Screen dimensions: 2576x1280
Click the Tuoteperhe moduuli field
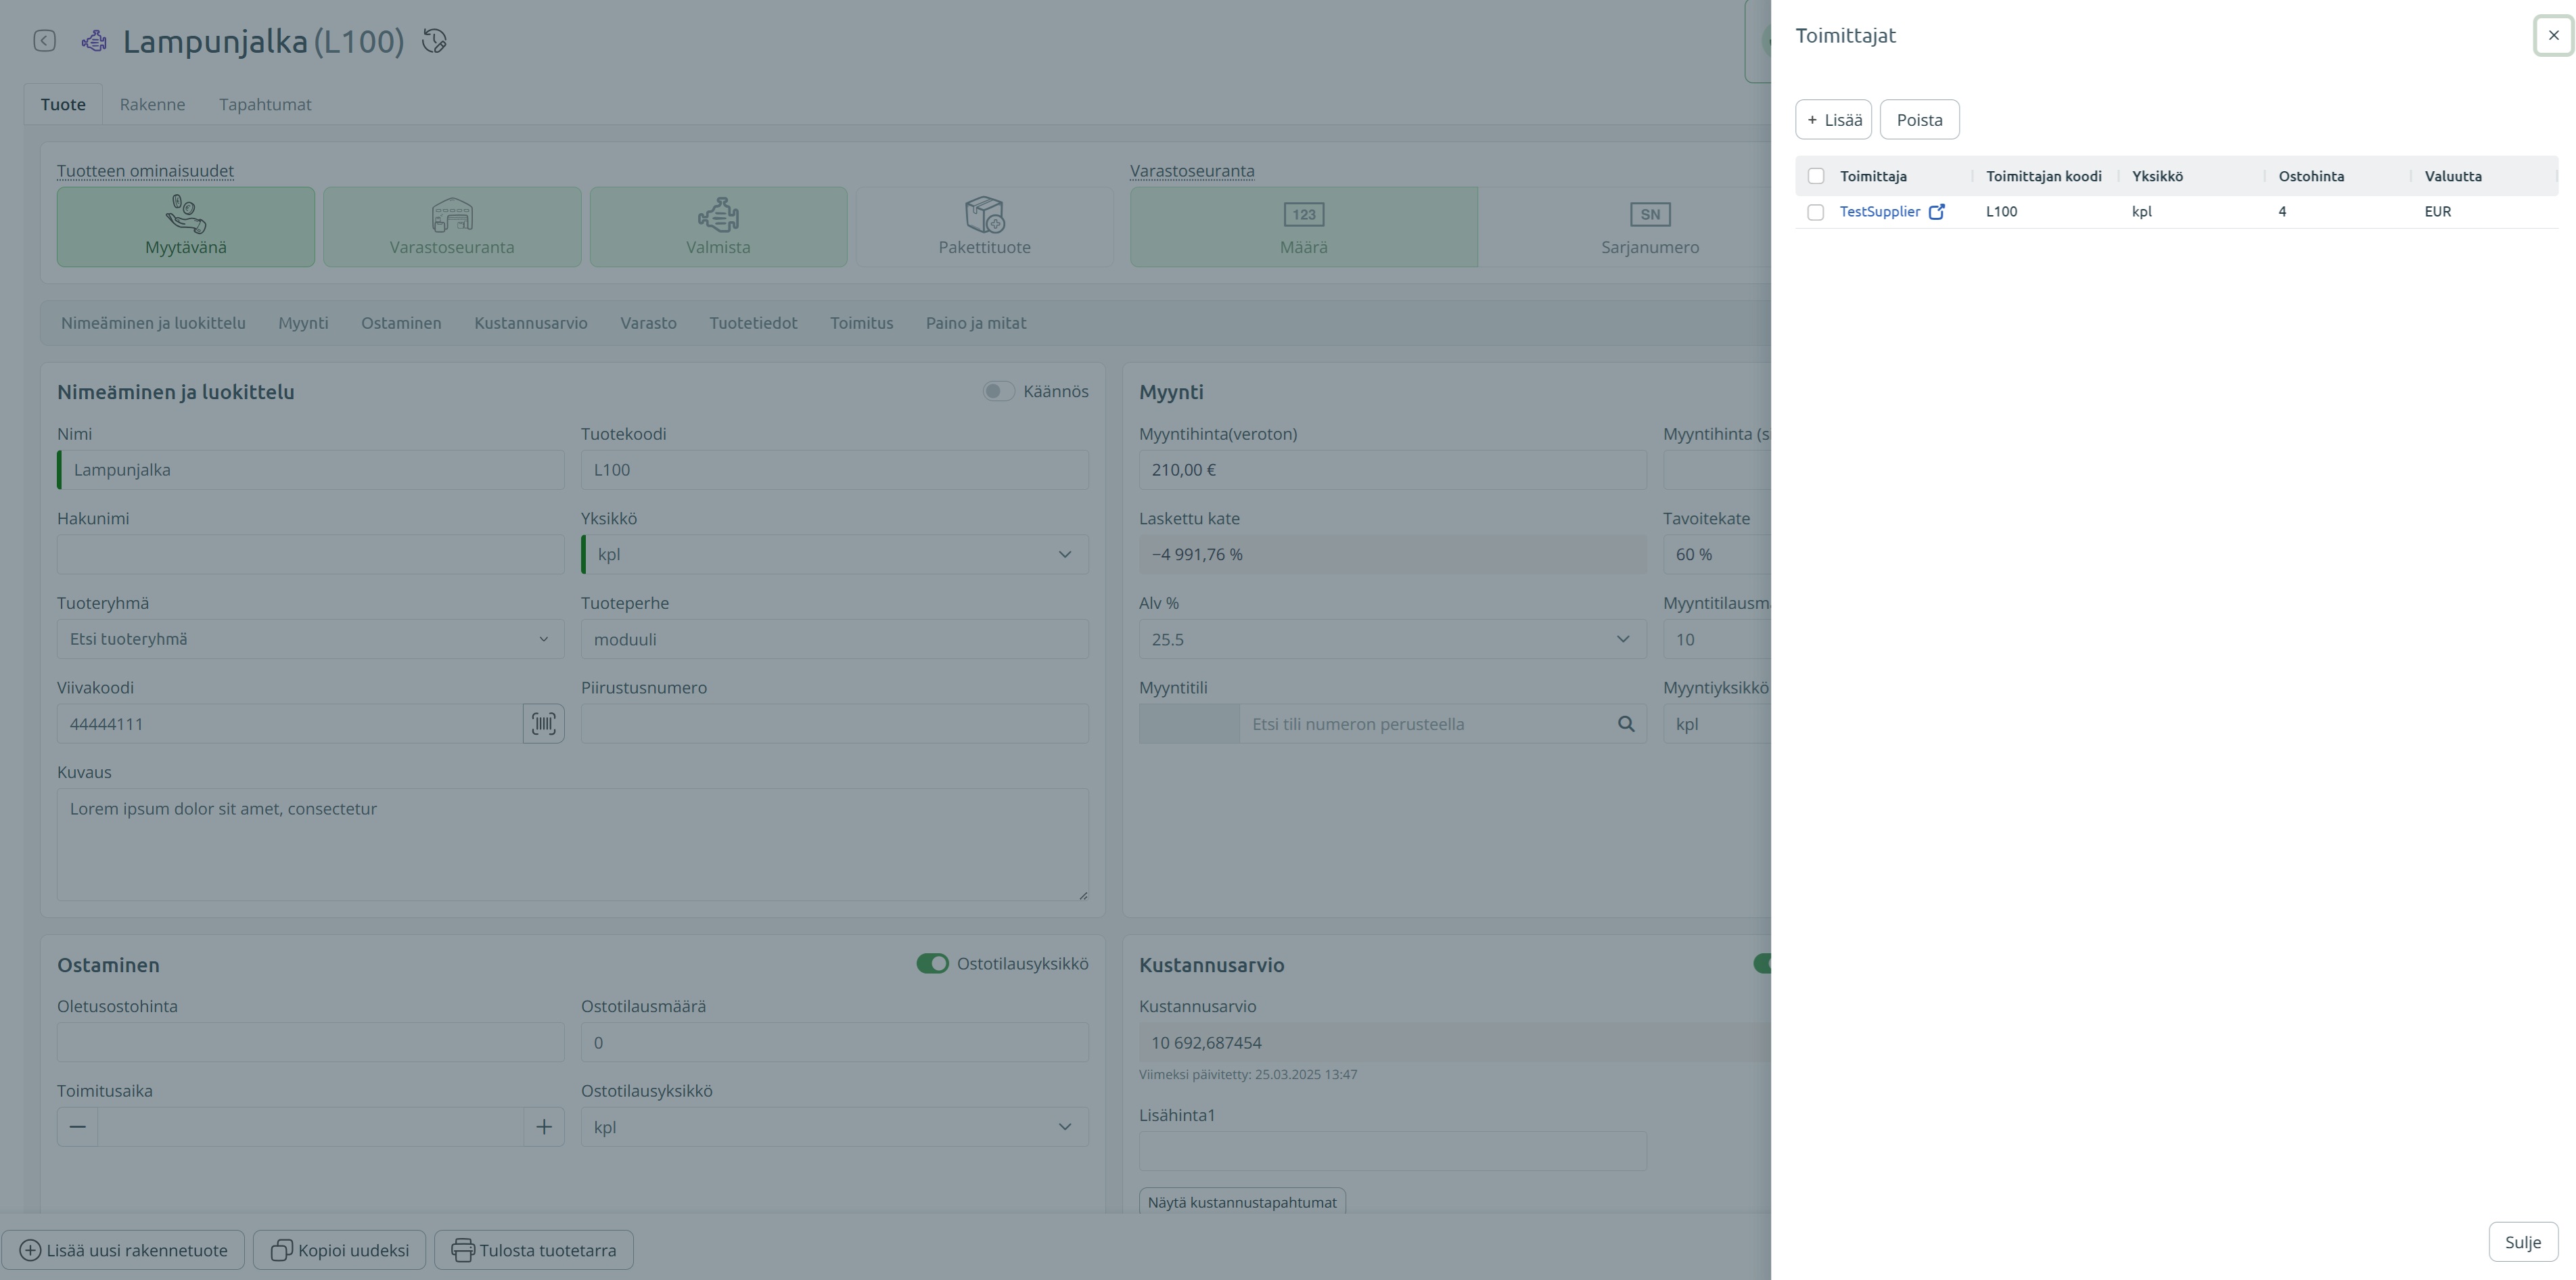click(x=835, y=639)
